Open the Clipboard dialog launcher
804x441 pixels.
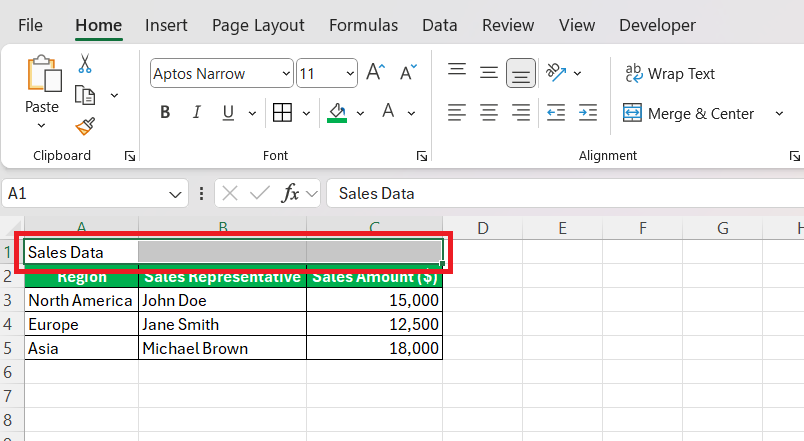(130, 156)
